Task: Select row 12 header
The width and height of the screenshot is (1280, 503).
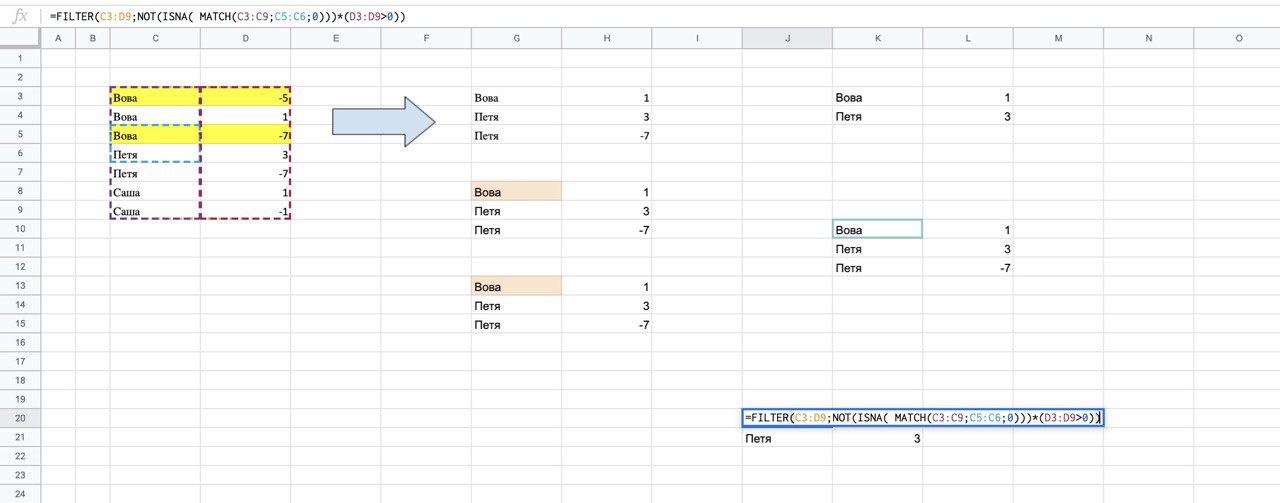Action: click(x=19, y=268)
